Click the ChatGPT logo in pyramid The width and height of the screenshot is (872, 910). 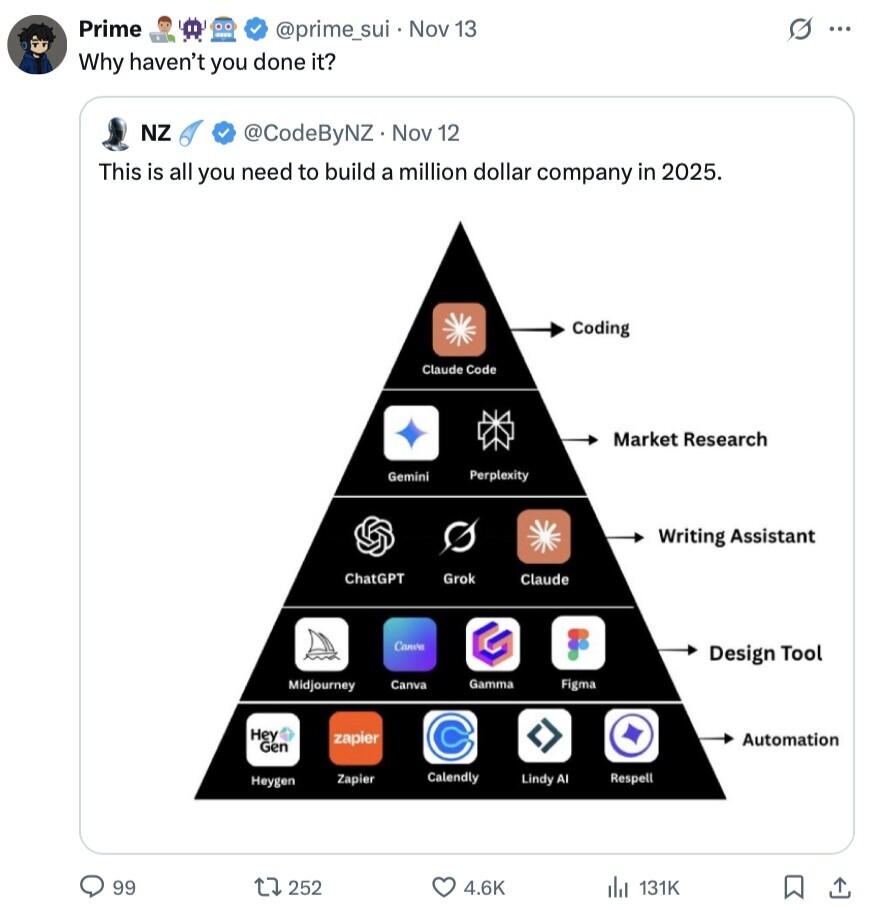click(x=374, y=538)
